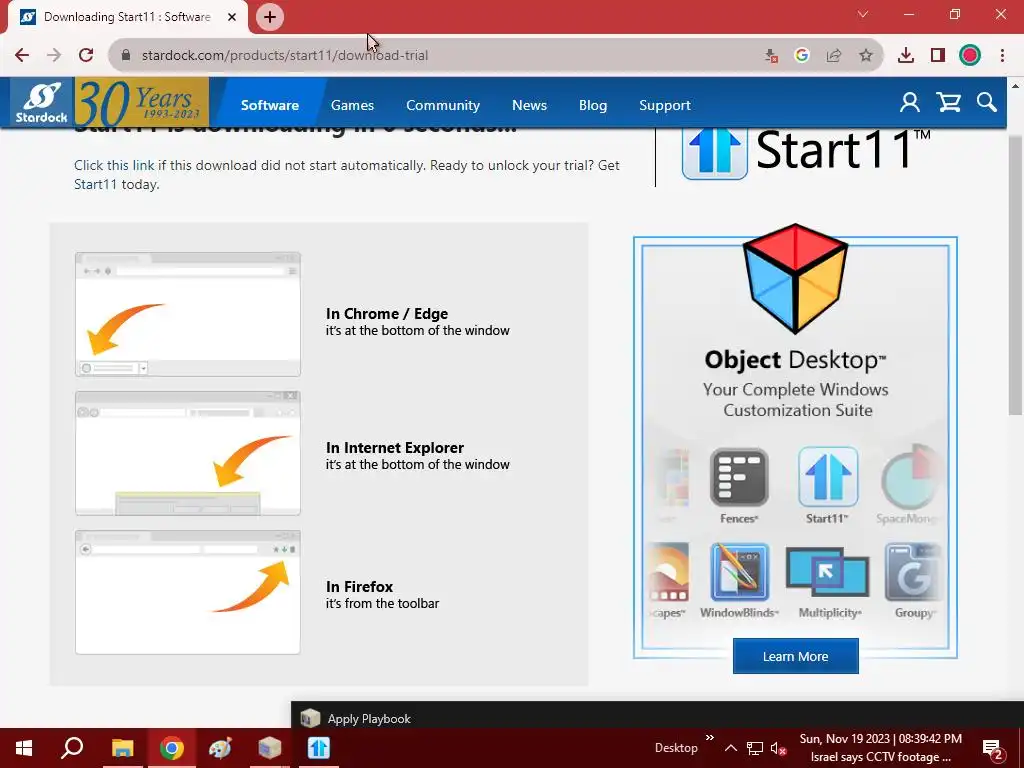Expand the Desktop toolbar chevron

709,738
